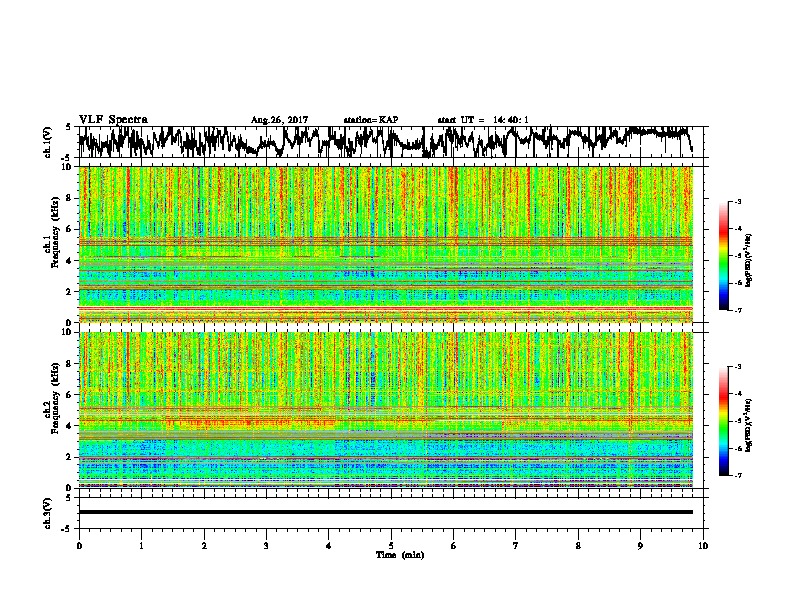This screenshot has height=612, width=792.
Task: Click the "-7" label on ch.2 color bar
Action: point(737,476)
